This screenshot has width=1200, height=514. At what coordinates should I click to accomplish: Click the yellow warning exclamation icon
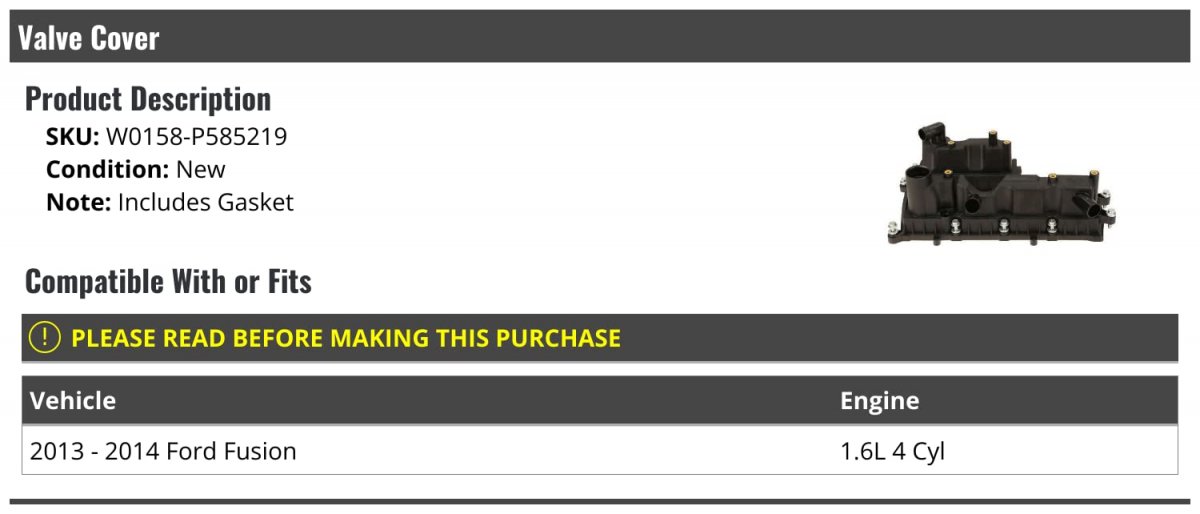[45, 338]
